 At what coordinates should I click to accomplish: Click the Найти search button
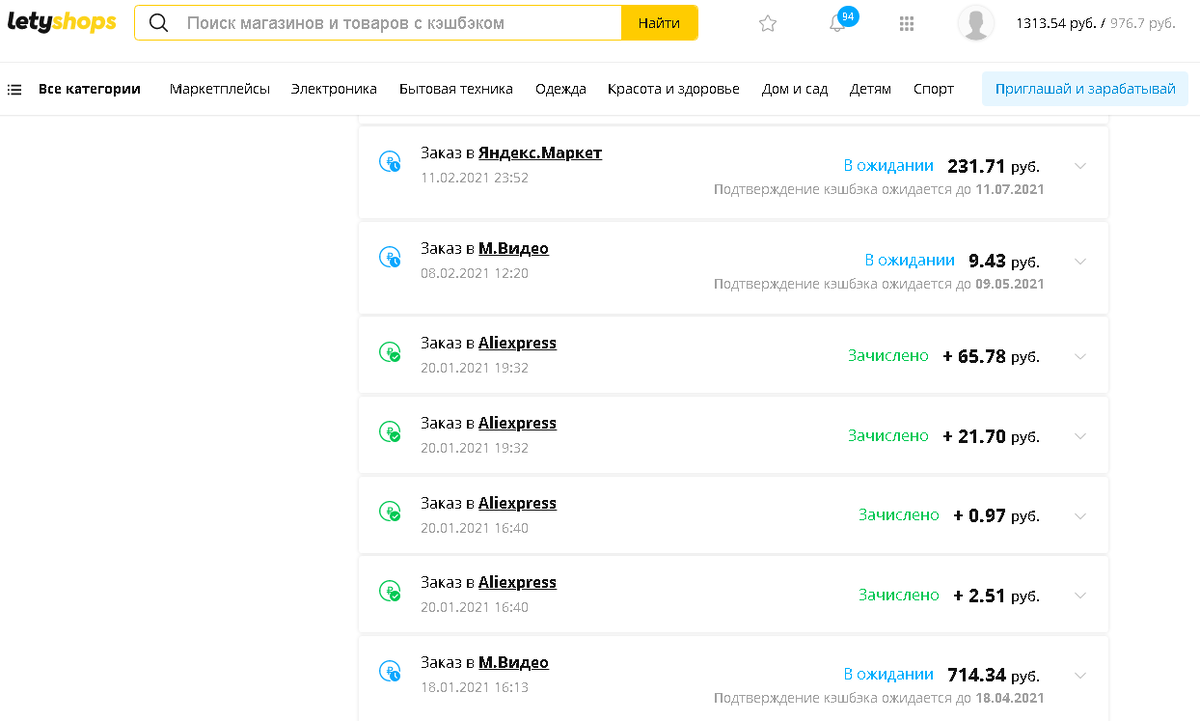[x=659, y=23]
